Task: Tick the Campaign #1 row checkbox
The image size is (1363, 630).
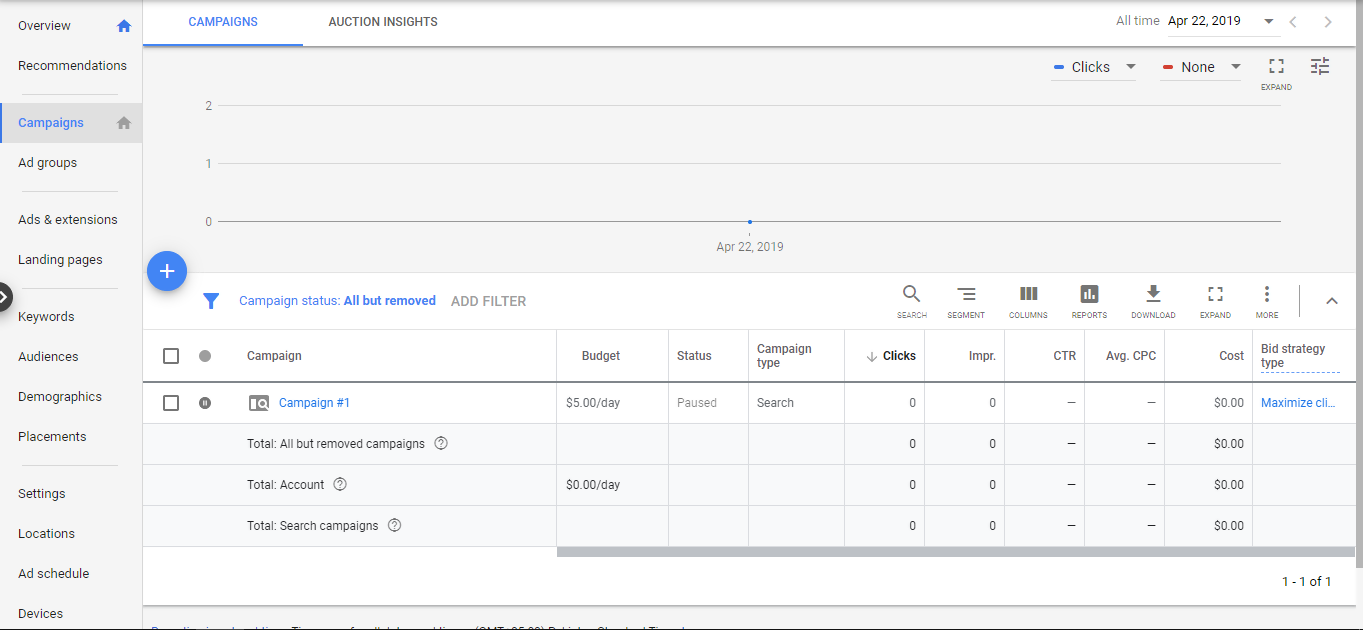Action: 171,403
